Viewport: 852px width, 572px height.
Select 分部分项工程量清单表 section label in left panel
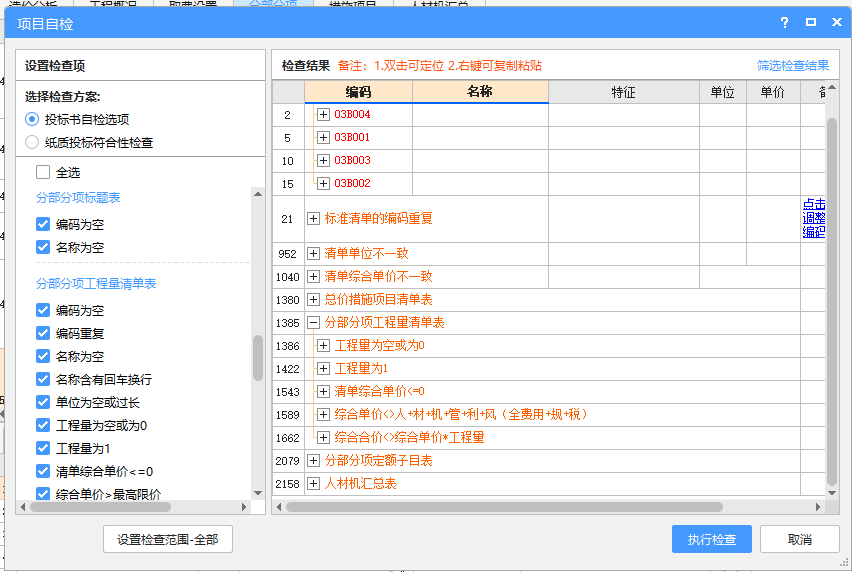[96, 284]
